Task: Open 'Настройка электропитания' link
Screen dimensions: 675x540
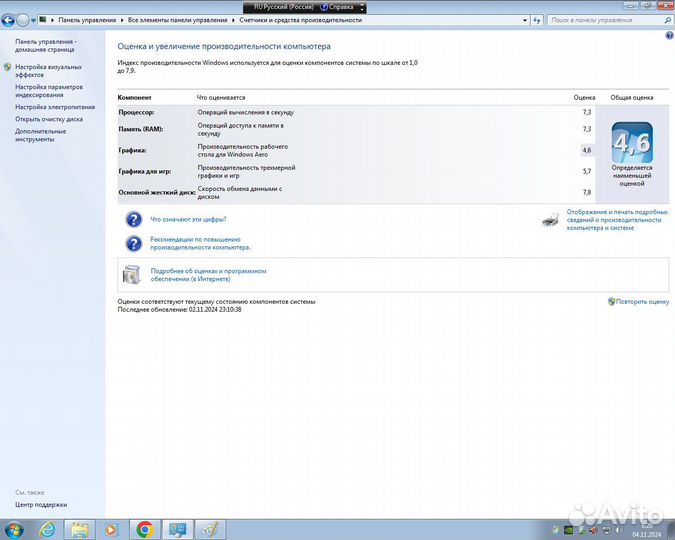Action: pyautogui.click(x=55, y=107)
